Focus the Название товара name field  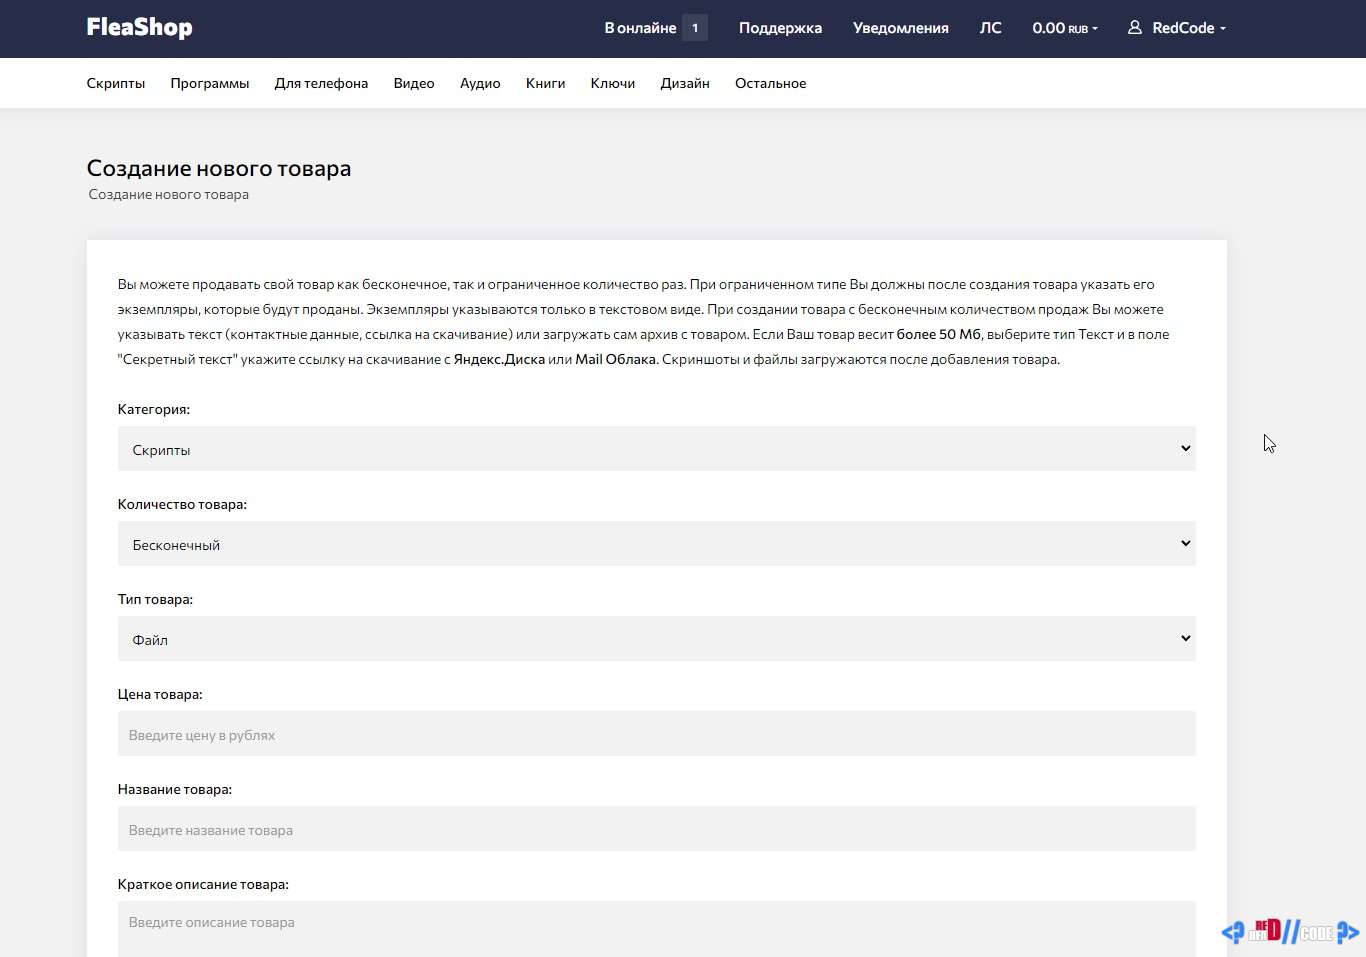pos(657,829)
